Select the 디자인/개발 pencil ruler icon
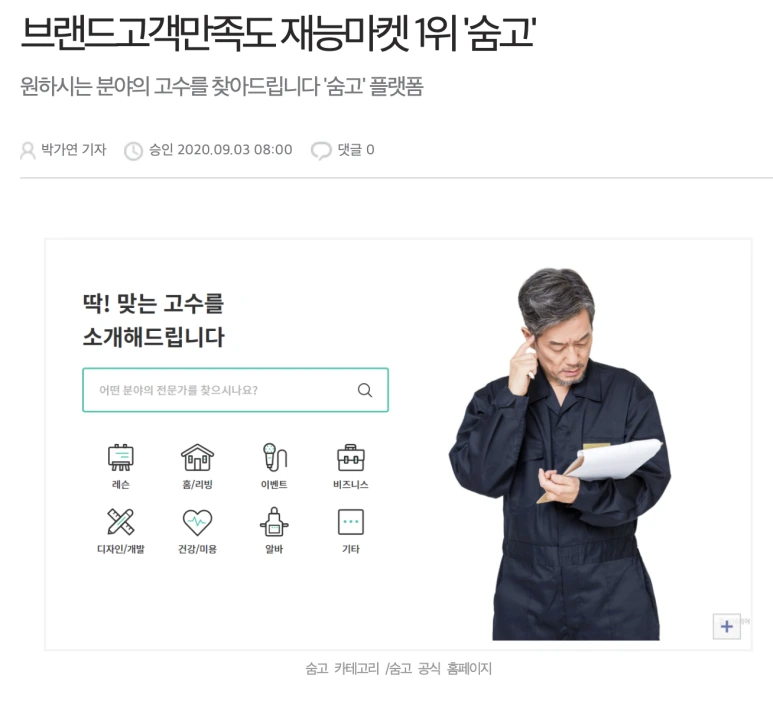This screenshot has width=773, height=701. tap(121, 522)
